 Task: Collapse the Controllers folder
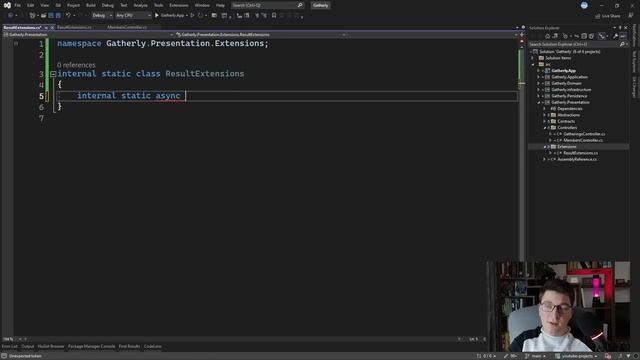[x=544, y=128]
